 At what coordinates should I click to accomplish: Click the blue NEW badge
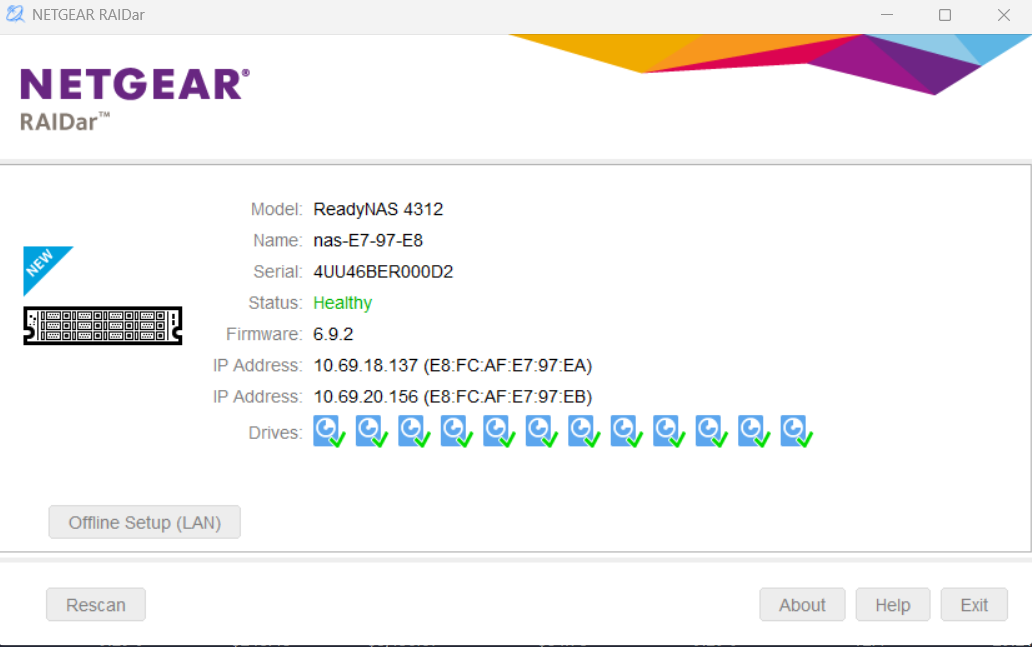43,266
